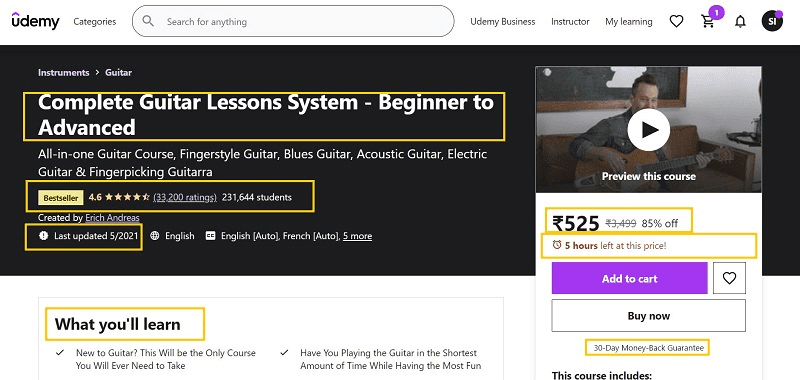Viewport: 800px width, 380px height.
Task: Open Udemy Business from the header
Action: [503, 21]
